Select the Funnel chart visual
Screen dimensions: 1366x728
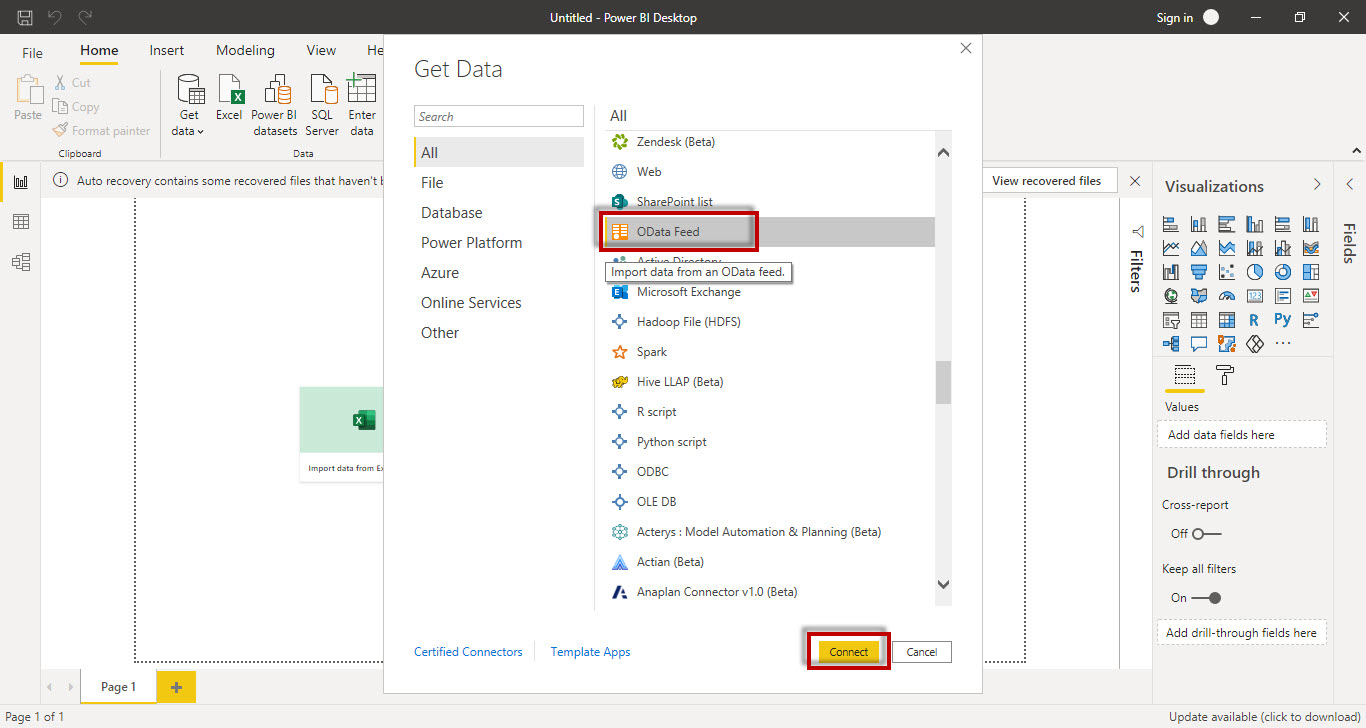tap(1199, 271)
